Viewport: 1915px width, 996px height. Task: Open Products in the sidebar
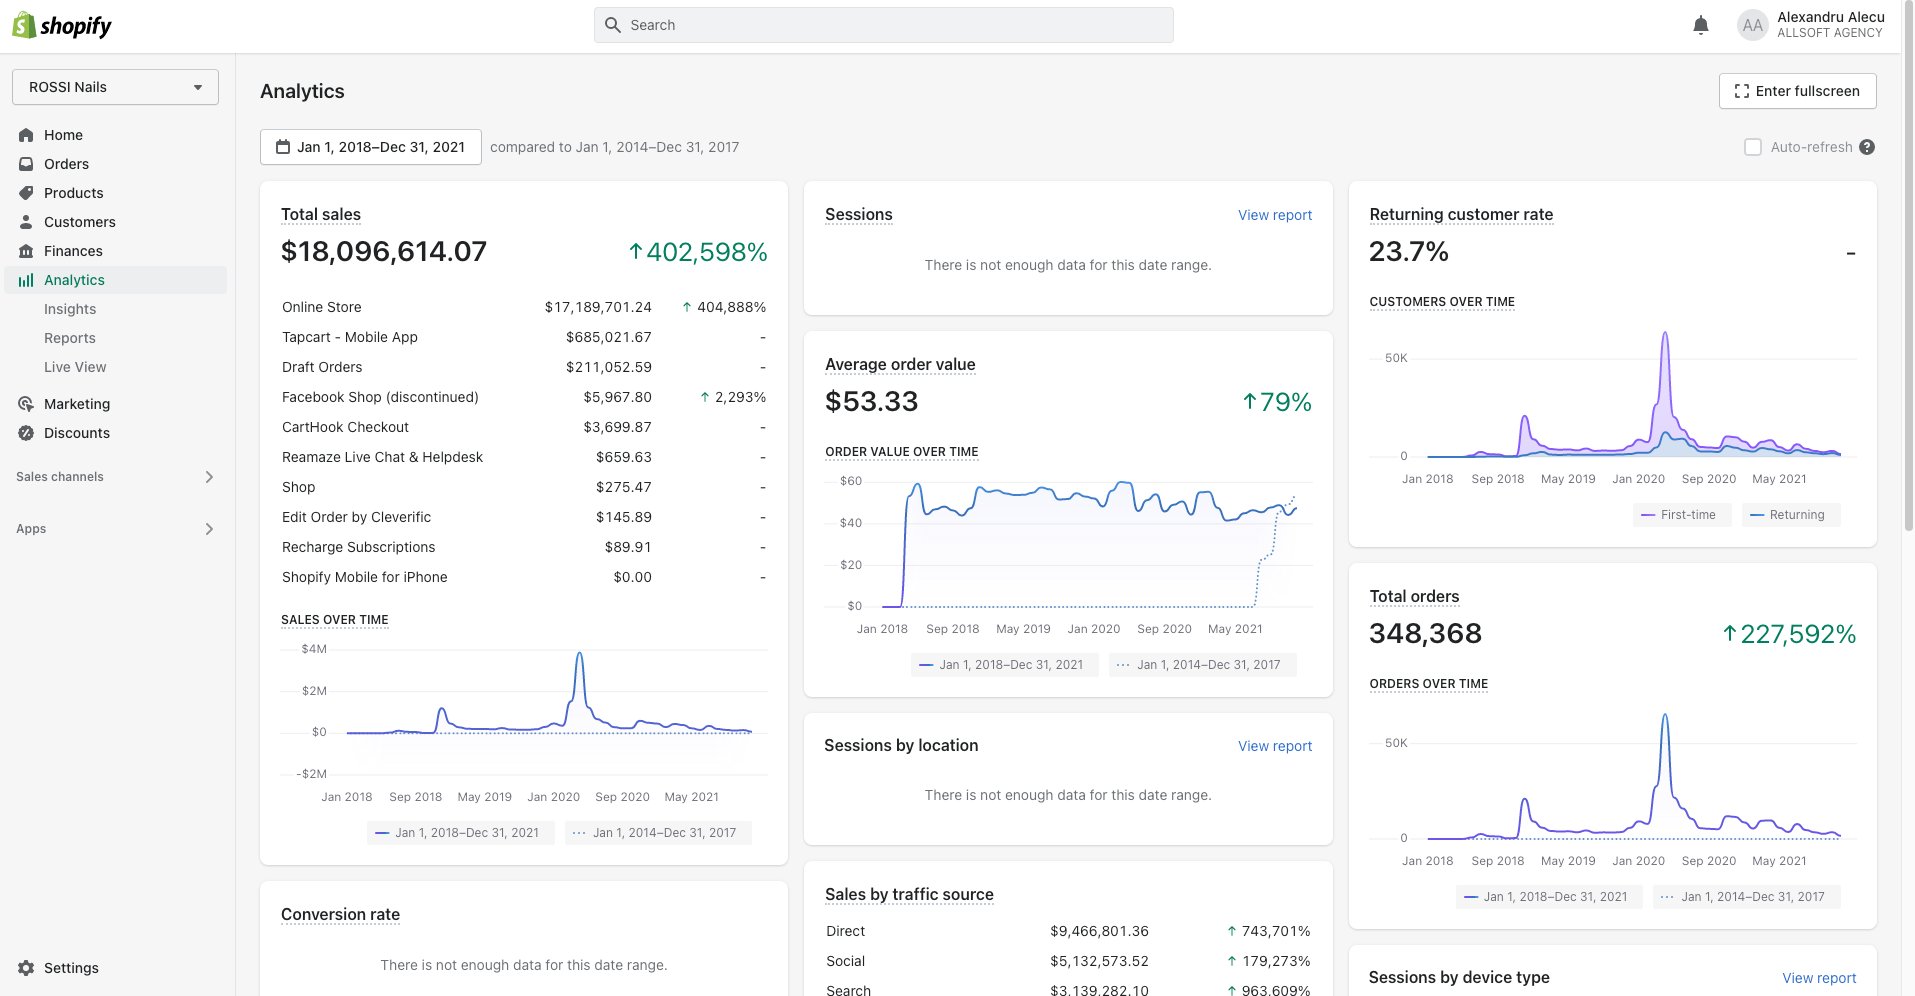[x=73, y=193]
